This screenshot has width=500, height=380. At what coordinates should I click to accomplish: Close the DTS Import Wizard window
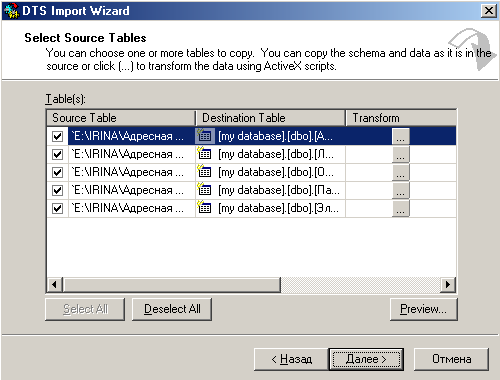489,11
